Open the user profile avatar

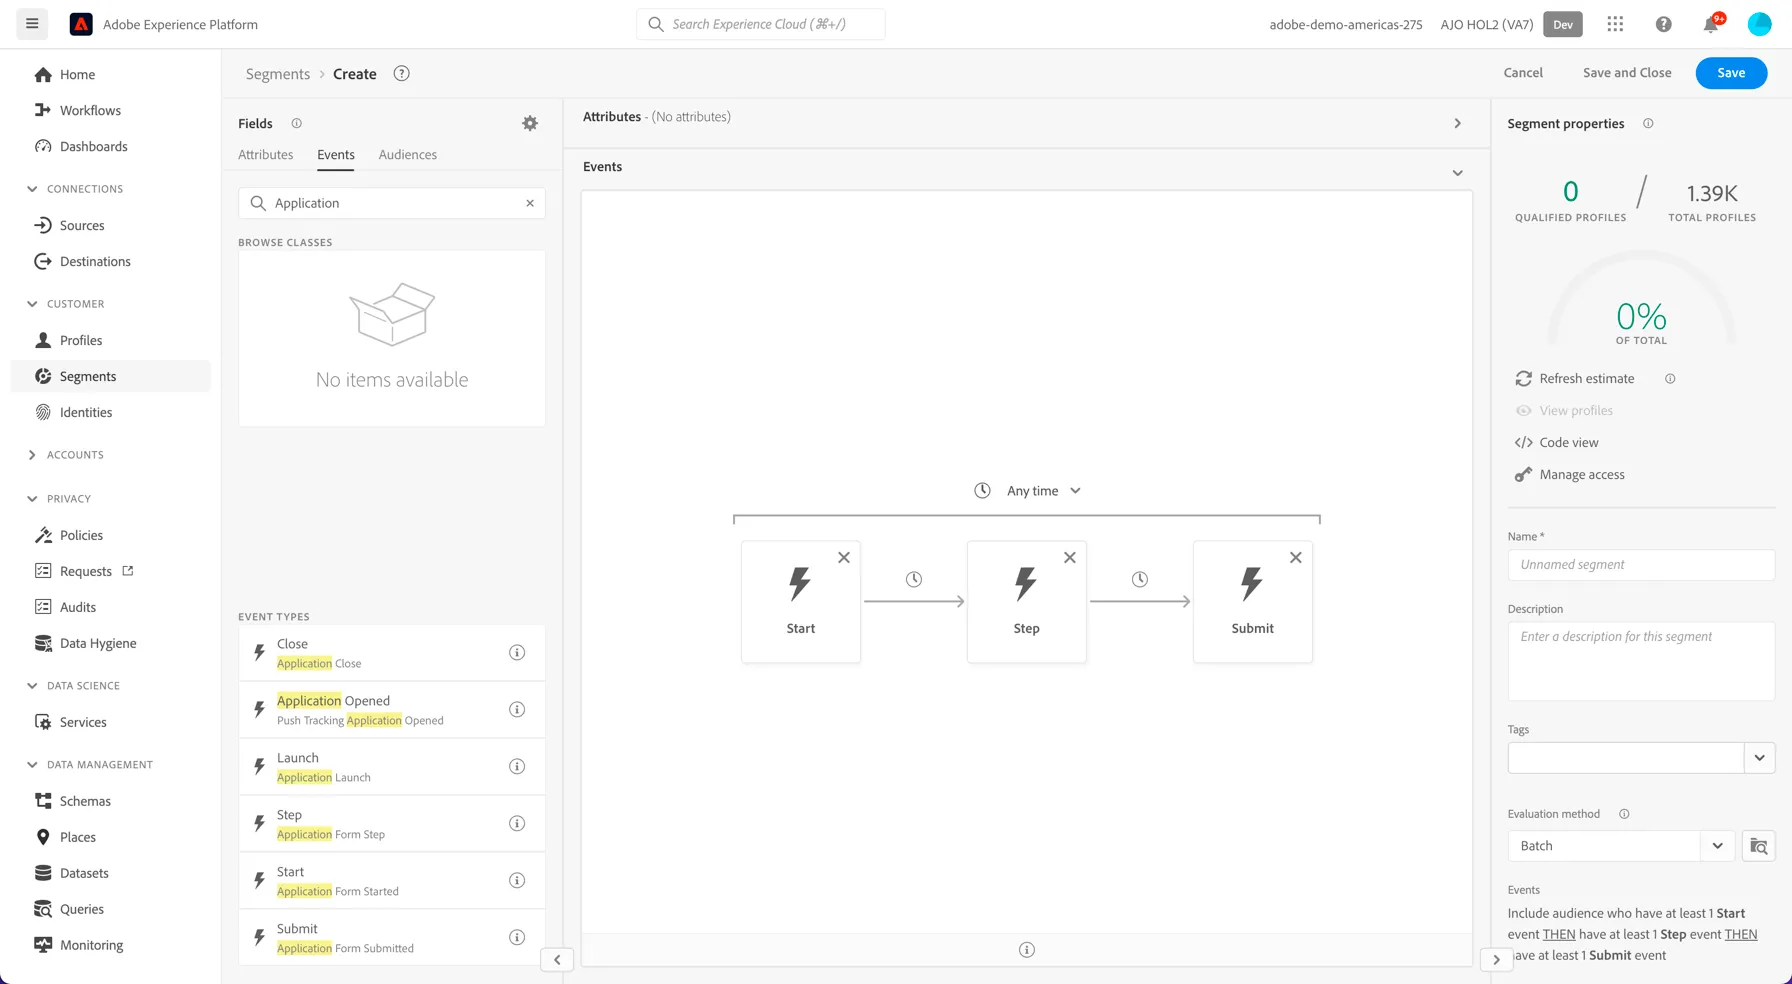[x=1759, y=24]
